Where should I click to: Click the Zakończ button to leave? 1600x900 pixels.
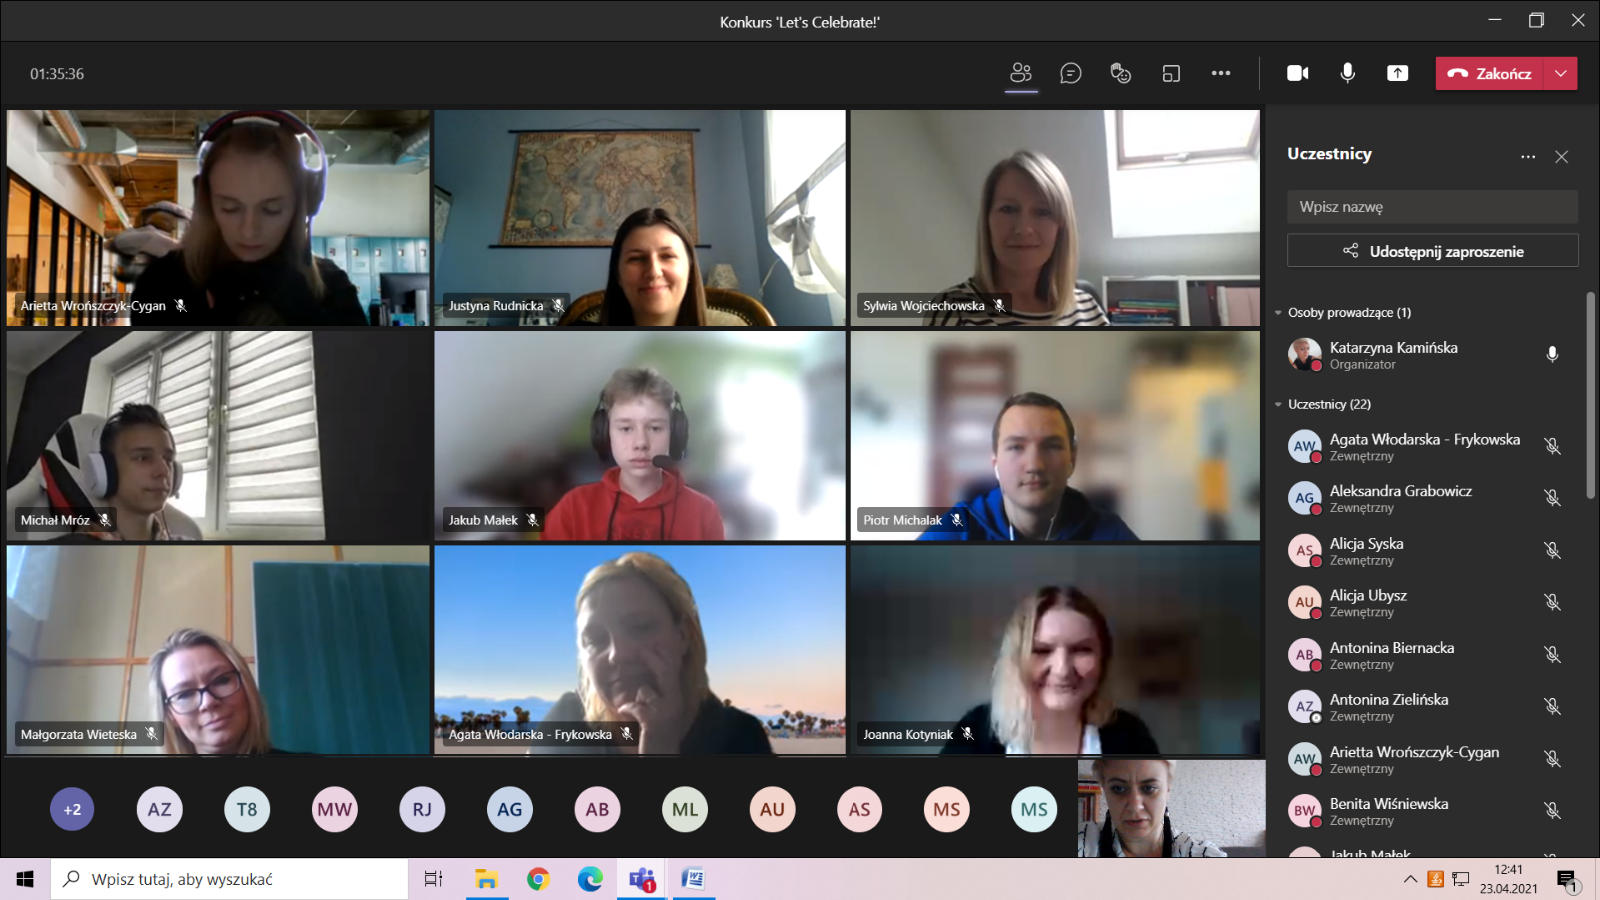(1490, 73)
